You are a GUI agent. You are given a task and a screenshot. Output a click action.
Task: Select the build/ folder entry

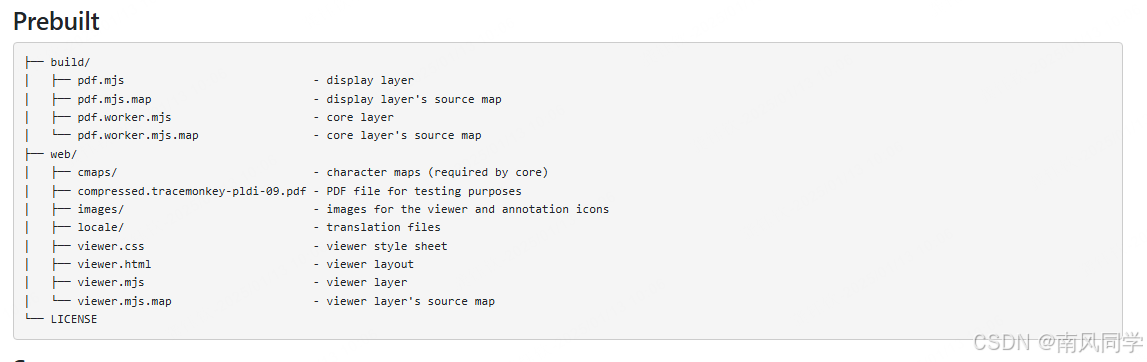click(x=70, y=62)
